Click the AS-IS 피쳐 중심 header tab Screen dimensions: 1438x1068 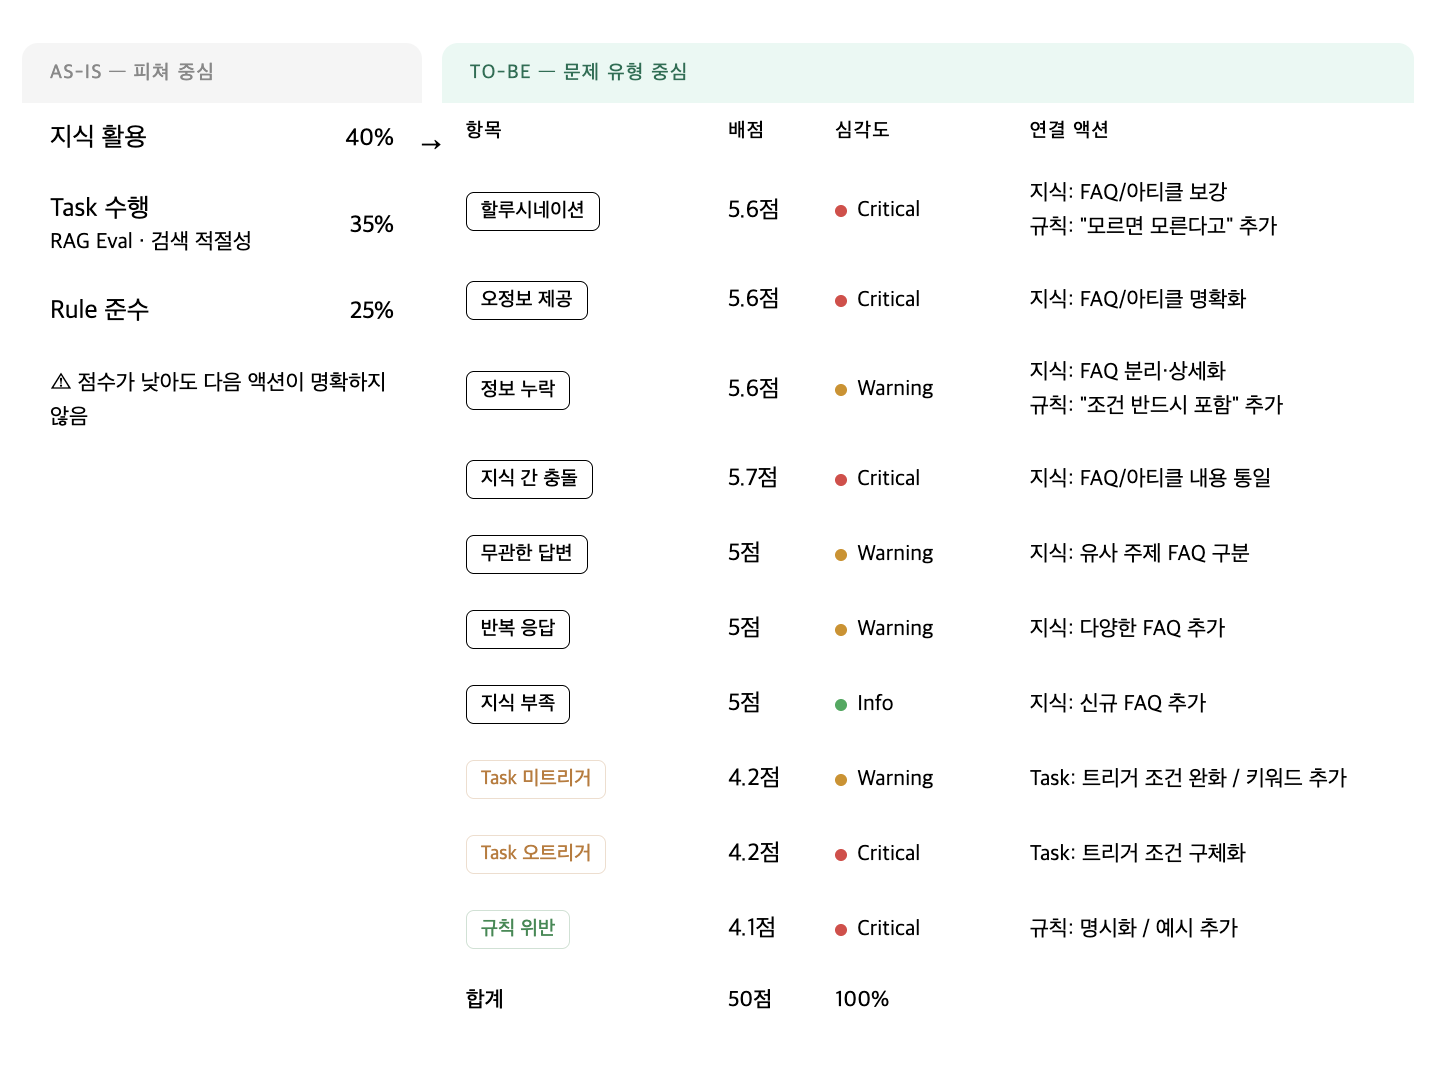point(221,72)
